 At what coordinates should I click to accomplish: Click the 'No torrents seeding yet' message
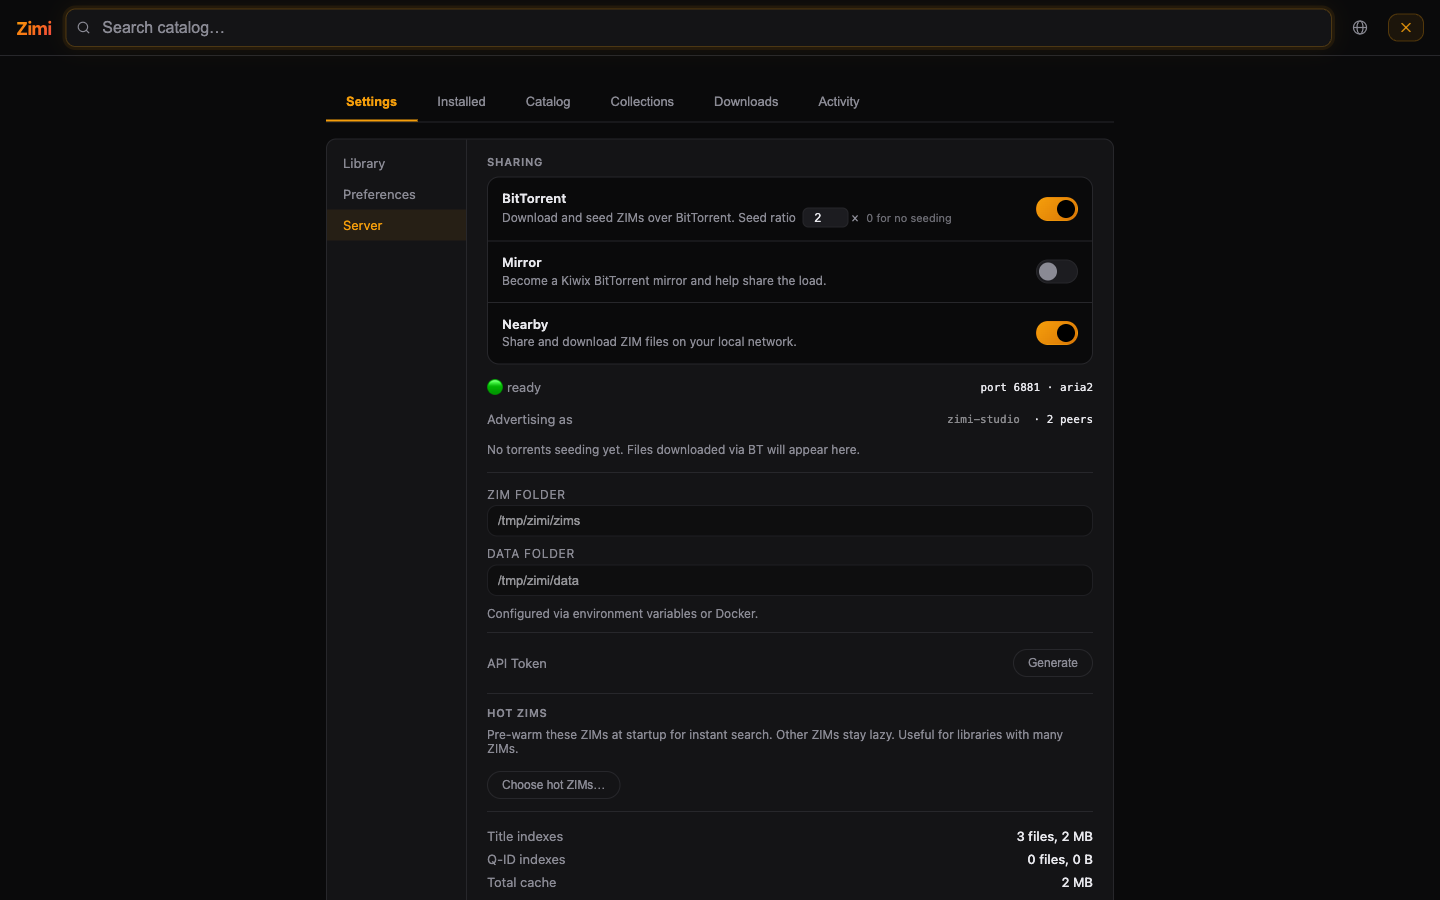[x=673, y=450]
